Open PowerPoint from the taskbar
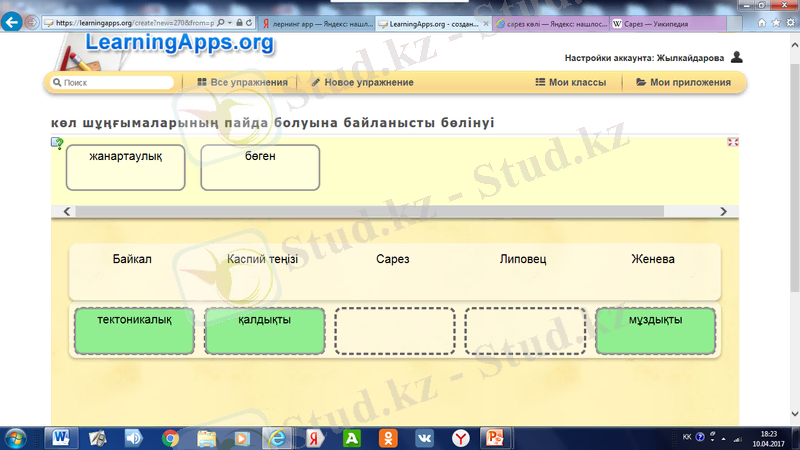 point(492,437)
